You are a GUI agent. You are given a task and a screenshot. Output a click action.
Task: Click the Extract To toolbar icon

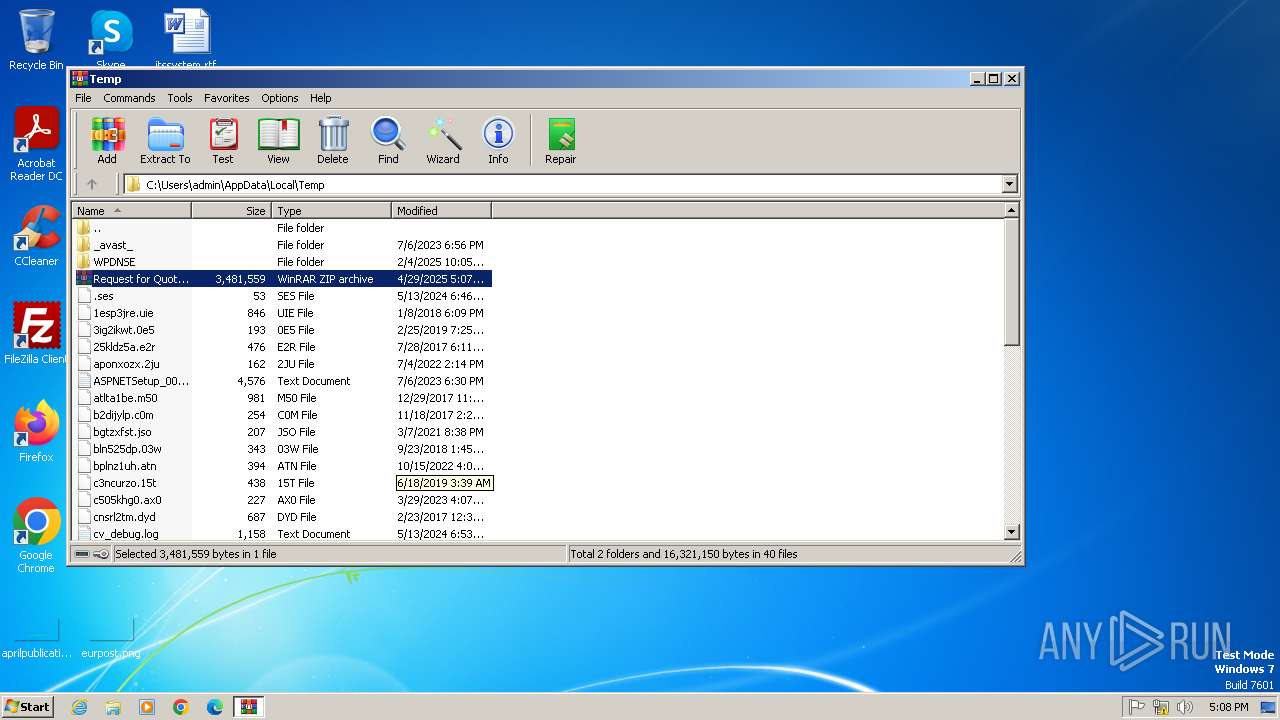[165, 140]
